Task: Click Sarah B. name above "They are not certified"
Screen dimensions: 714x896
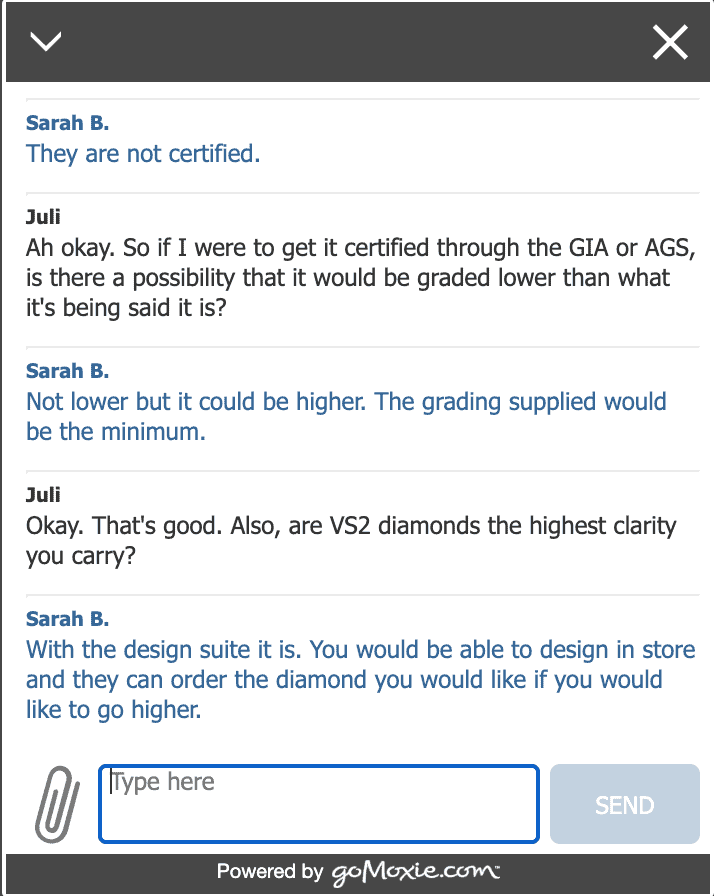Action: tap(67, 123)
